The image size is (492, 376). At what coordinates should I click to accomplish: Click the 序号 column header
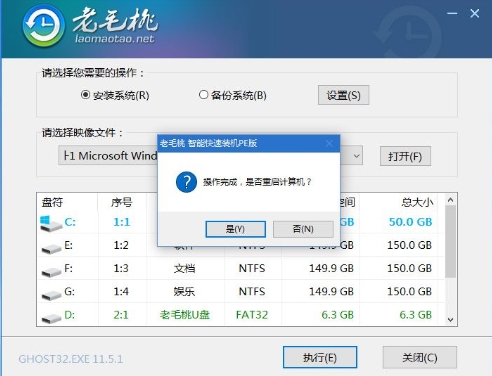click(121, 202)
